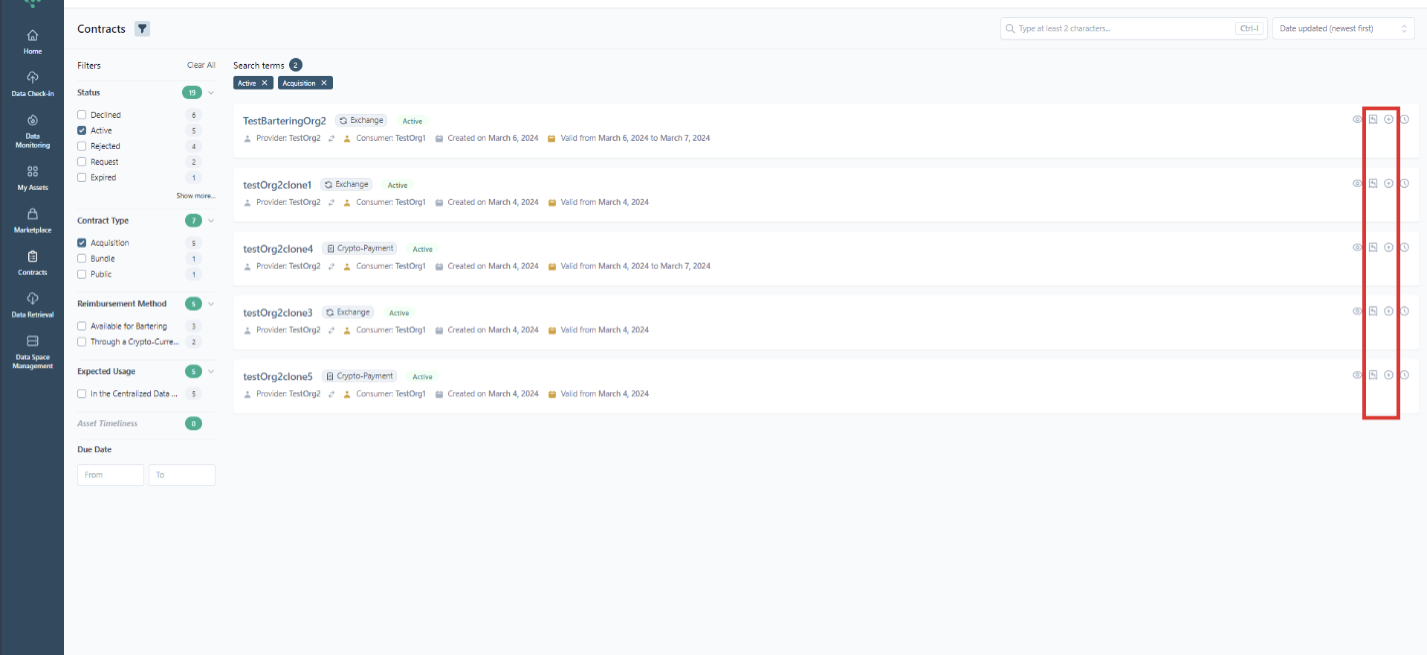Screen dimensions: 1427x655
Task: Go to Data Monitoring in sidebar
Action: tap(32, 130)
